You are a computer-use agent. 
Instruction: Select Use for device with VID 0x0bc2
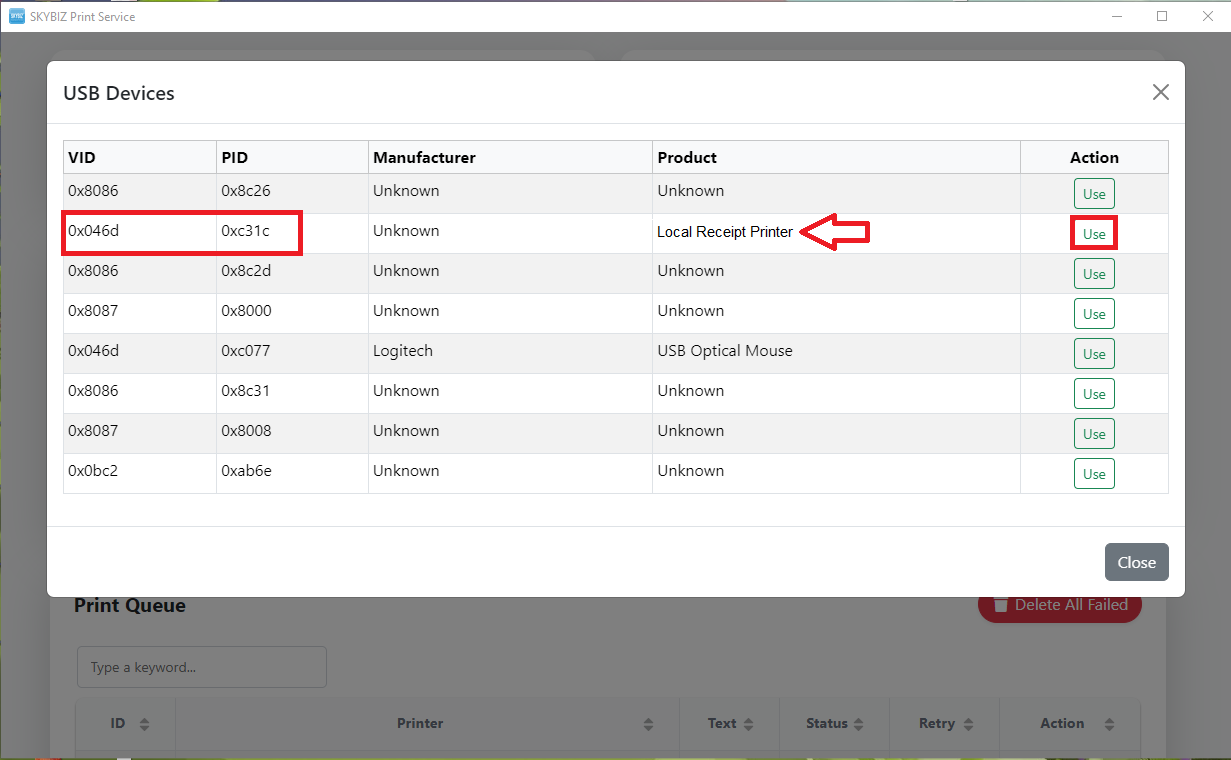coord(1094,474)
